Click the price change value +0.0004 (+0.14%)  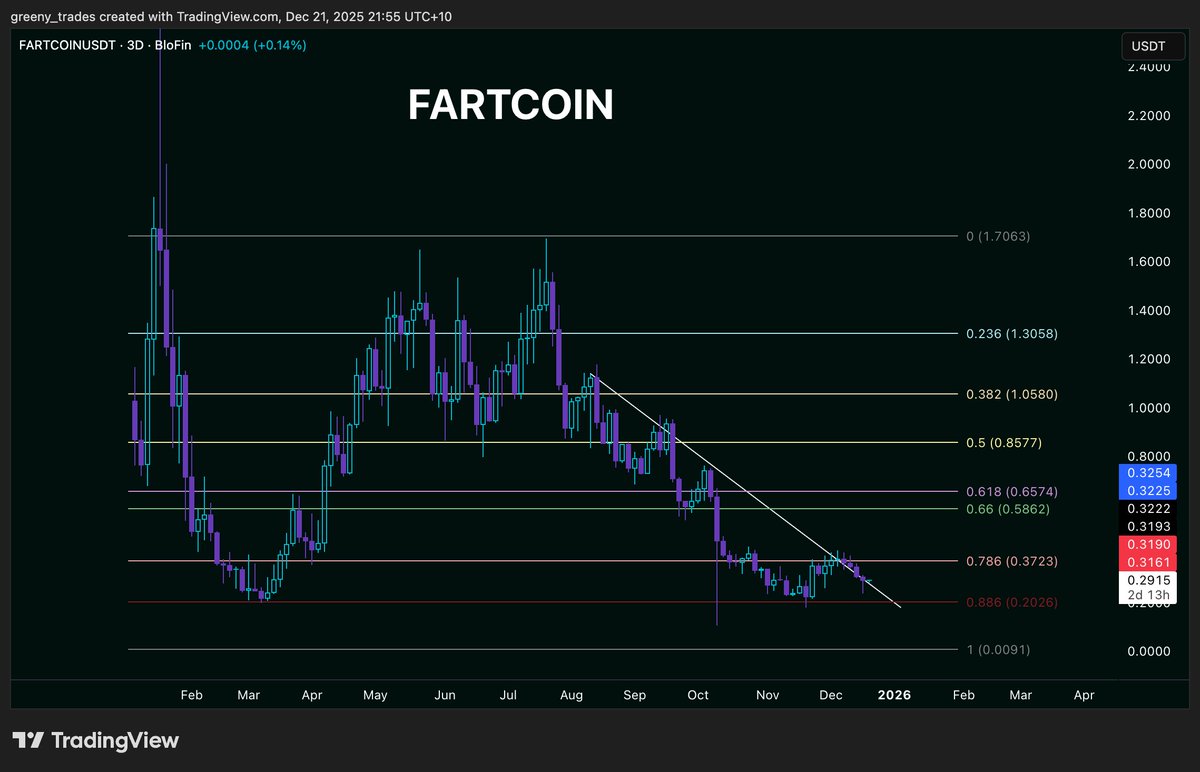click(x=255, y=45)
